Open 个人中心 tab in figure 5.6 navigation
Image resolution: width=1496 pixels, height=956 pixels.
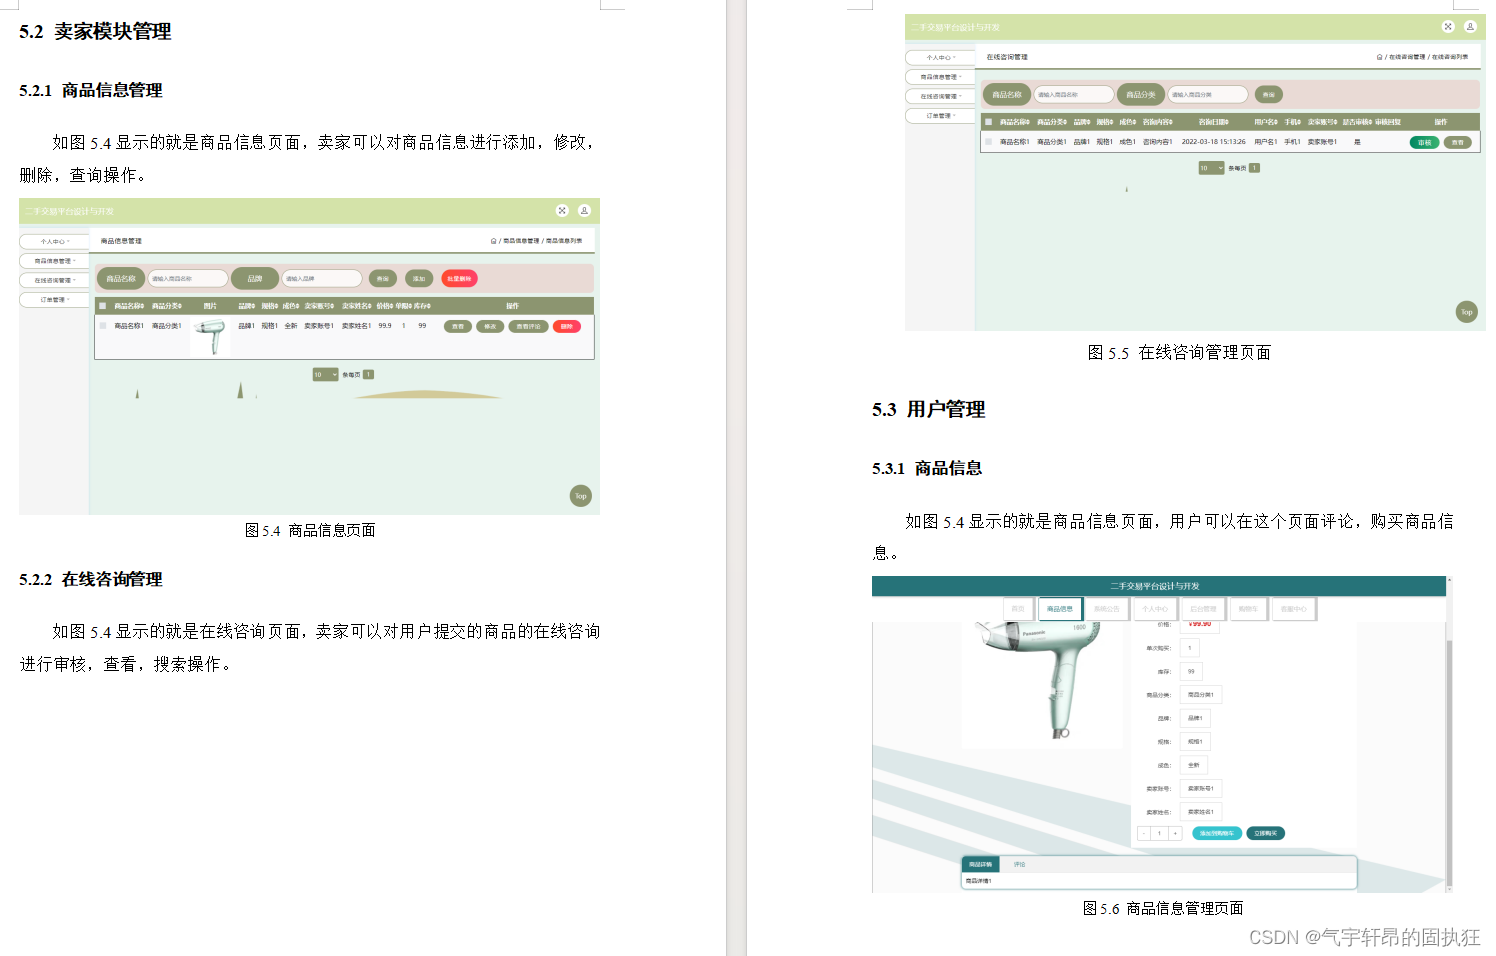1155,609
